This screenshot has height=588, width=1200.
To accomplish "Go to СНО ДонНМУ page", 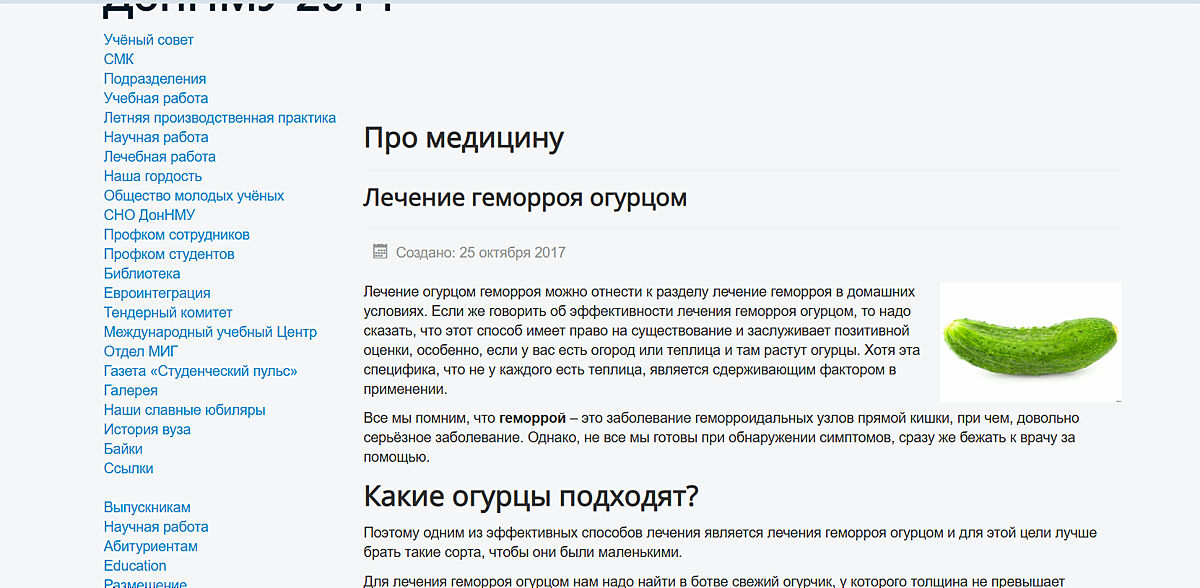I will (x=150, y=215).
